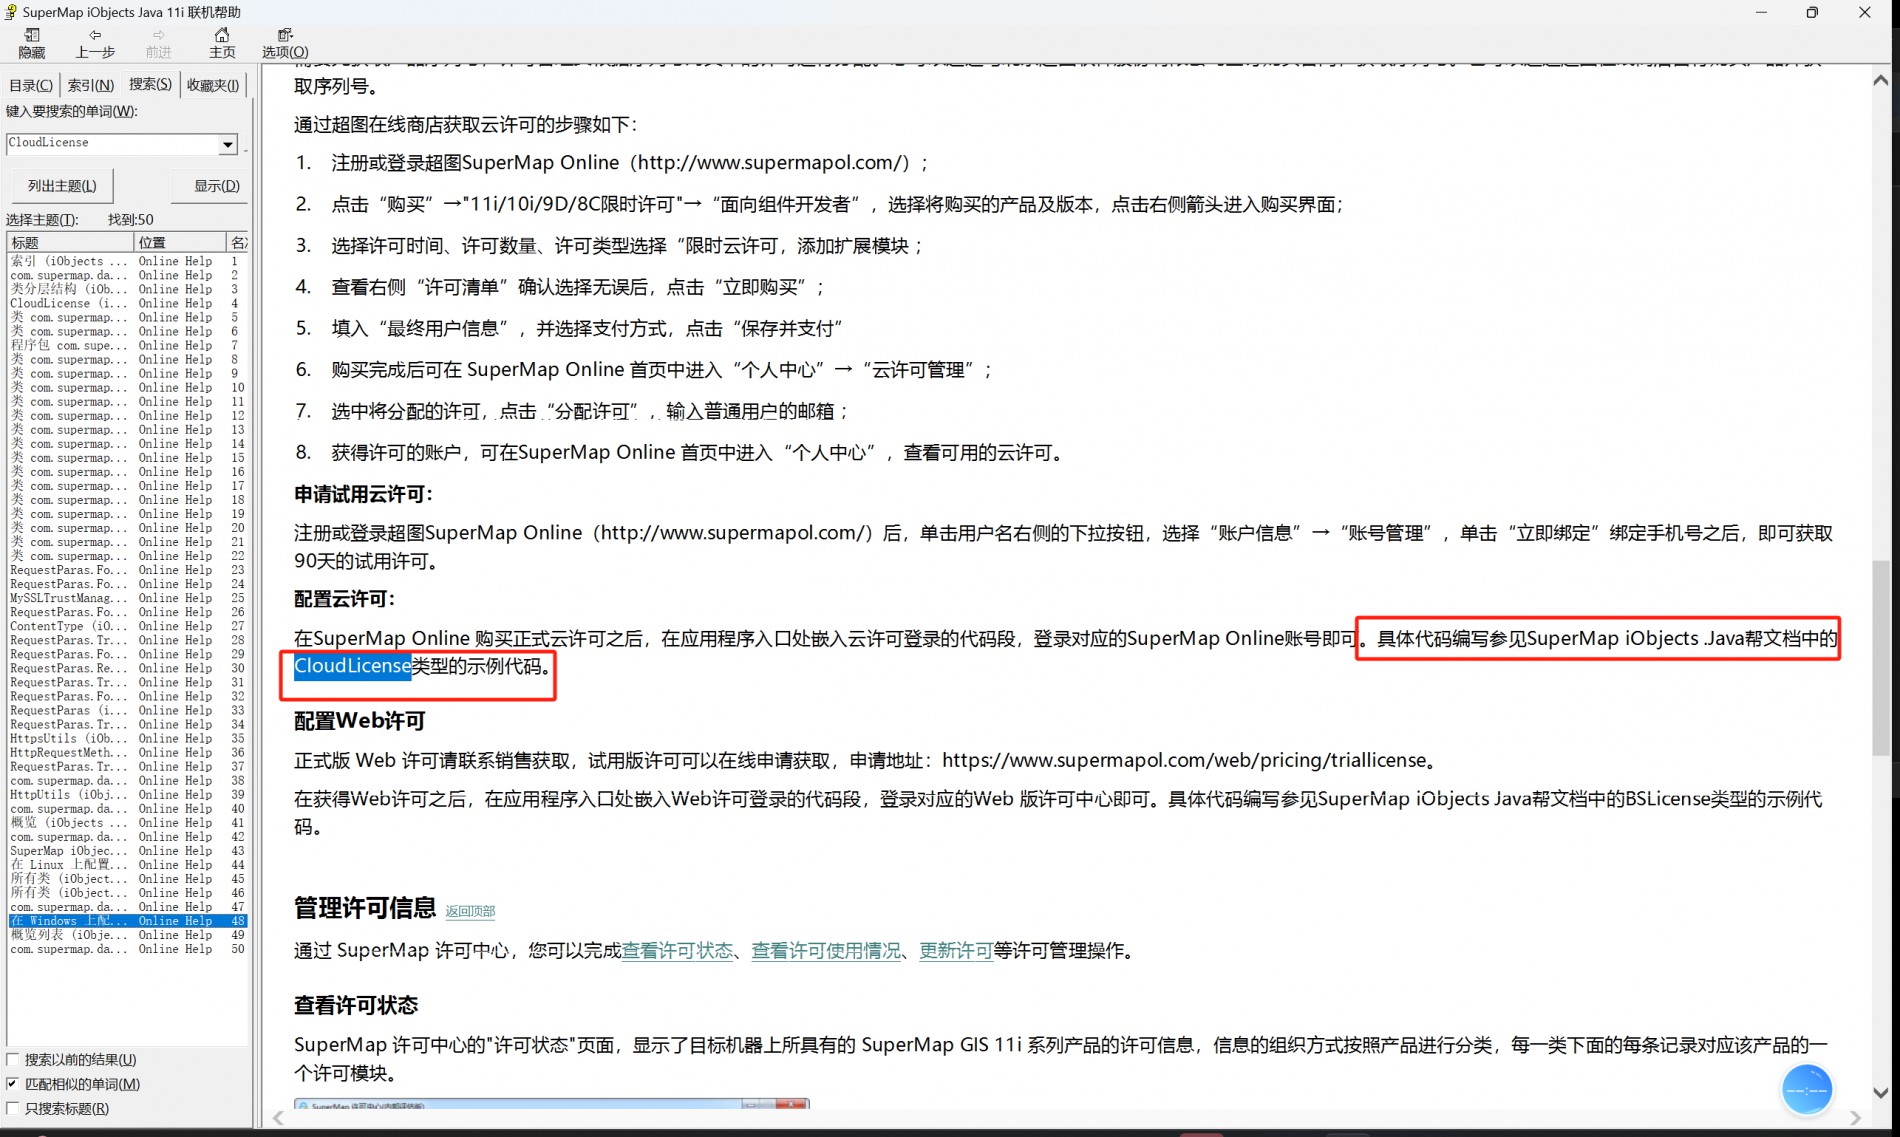Select result row 7 程序包 com.supe
Screen dimensions: 1900x1137
[128, 345]
